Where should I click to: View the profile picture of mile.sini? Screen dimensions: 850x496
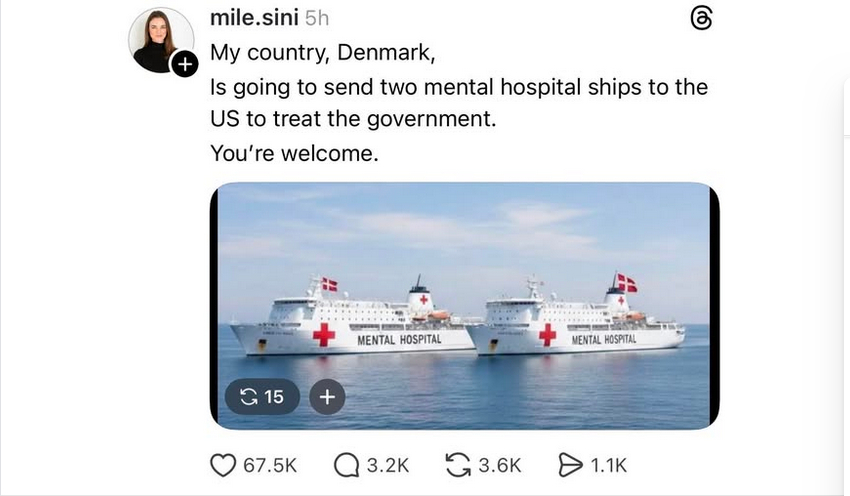tap(160, 39)
